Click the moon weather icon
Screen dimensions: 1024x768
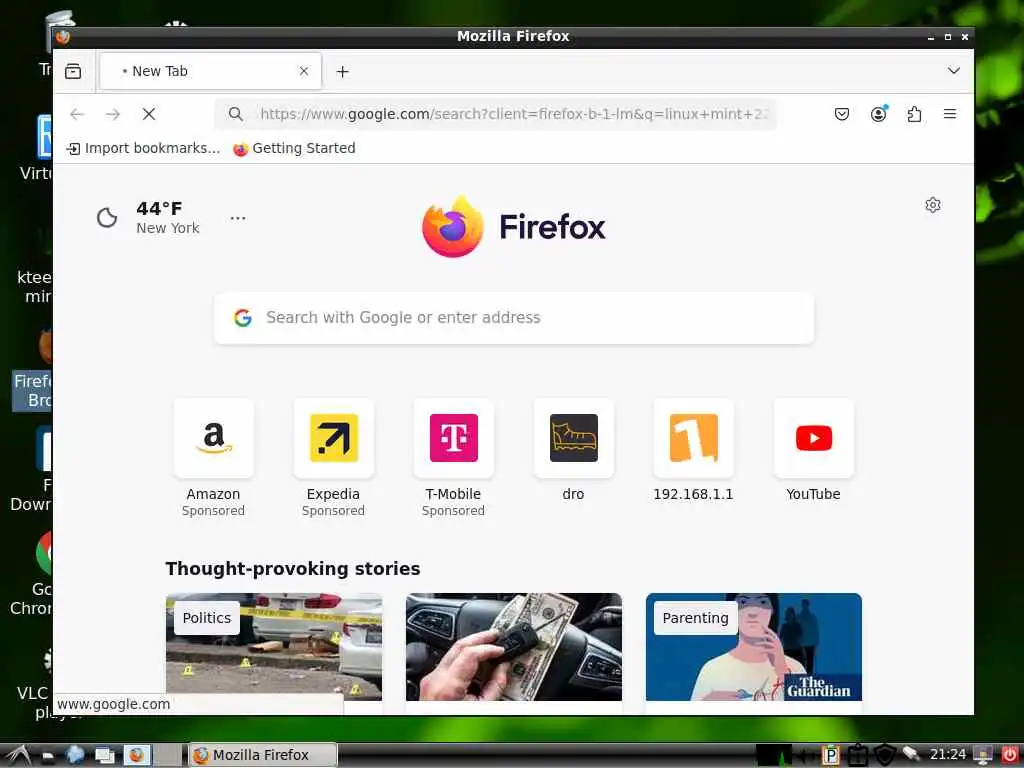(x=107, y=217)
